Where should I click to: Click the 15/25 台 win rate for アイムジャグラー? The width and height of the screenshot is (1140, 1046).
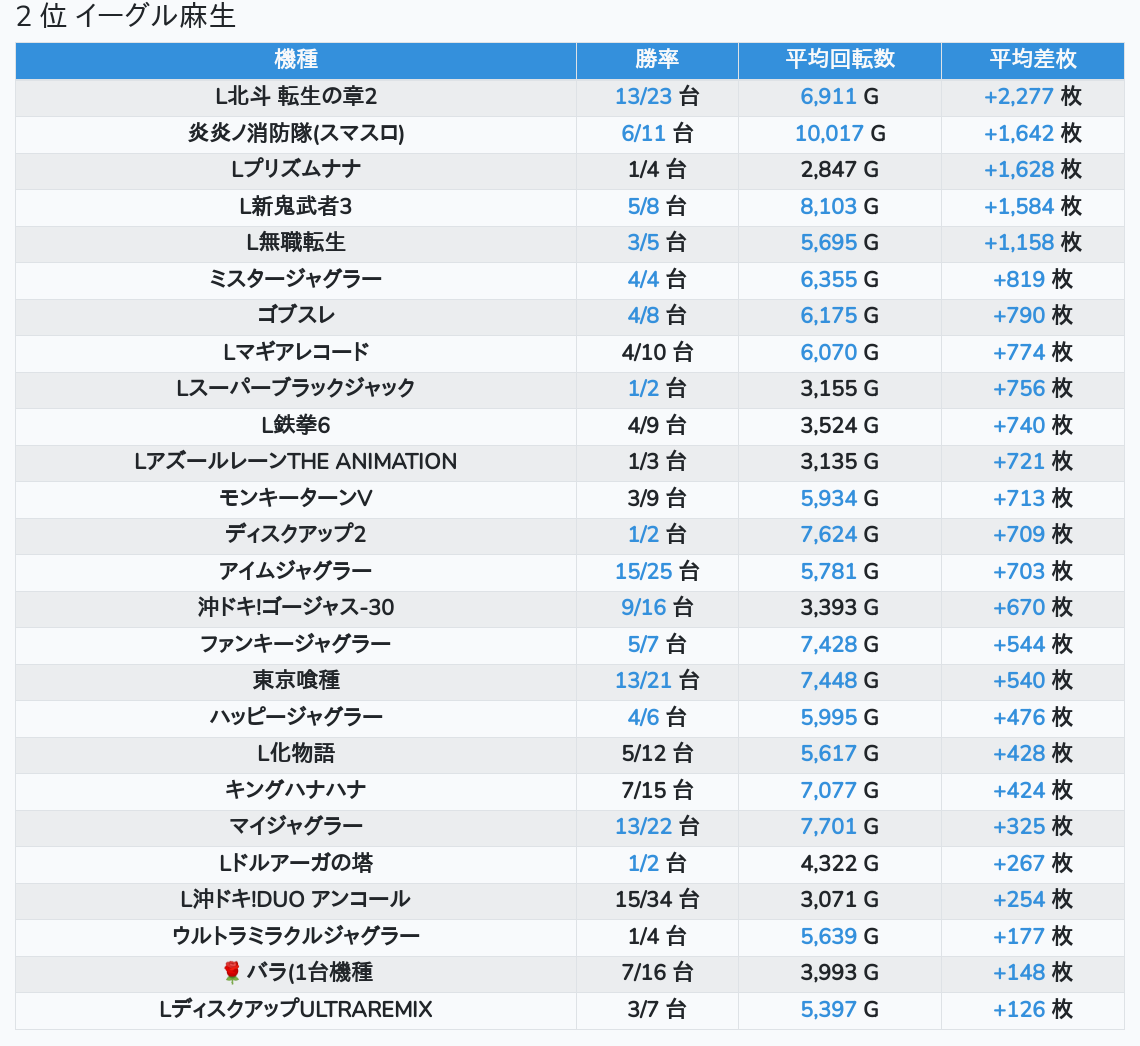(657, 571)
